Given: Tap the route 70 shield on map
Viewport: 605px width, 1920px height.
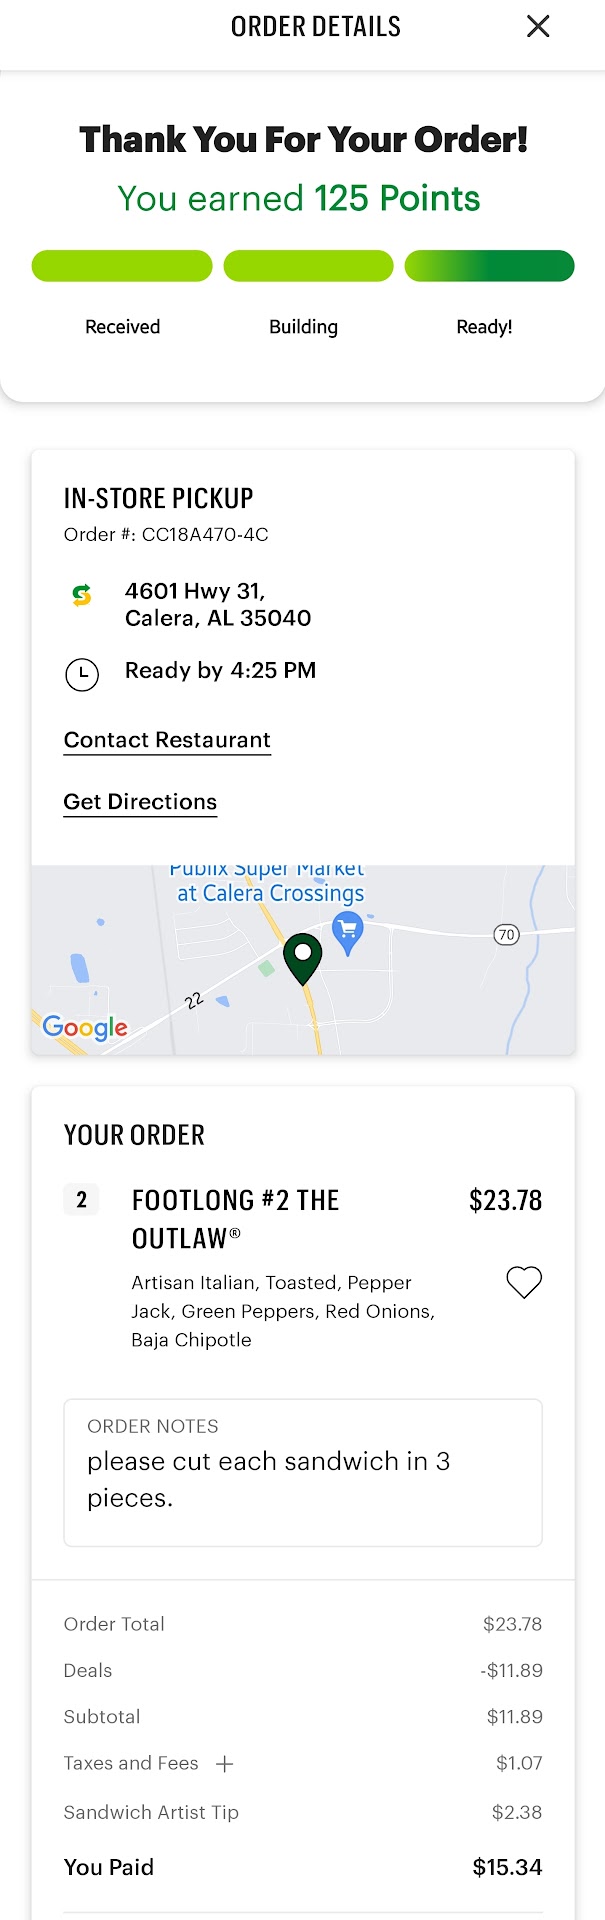Looking at the screenshot, I should tap(507, 935).
